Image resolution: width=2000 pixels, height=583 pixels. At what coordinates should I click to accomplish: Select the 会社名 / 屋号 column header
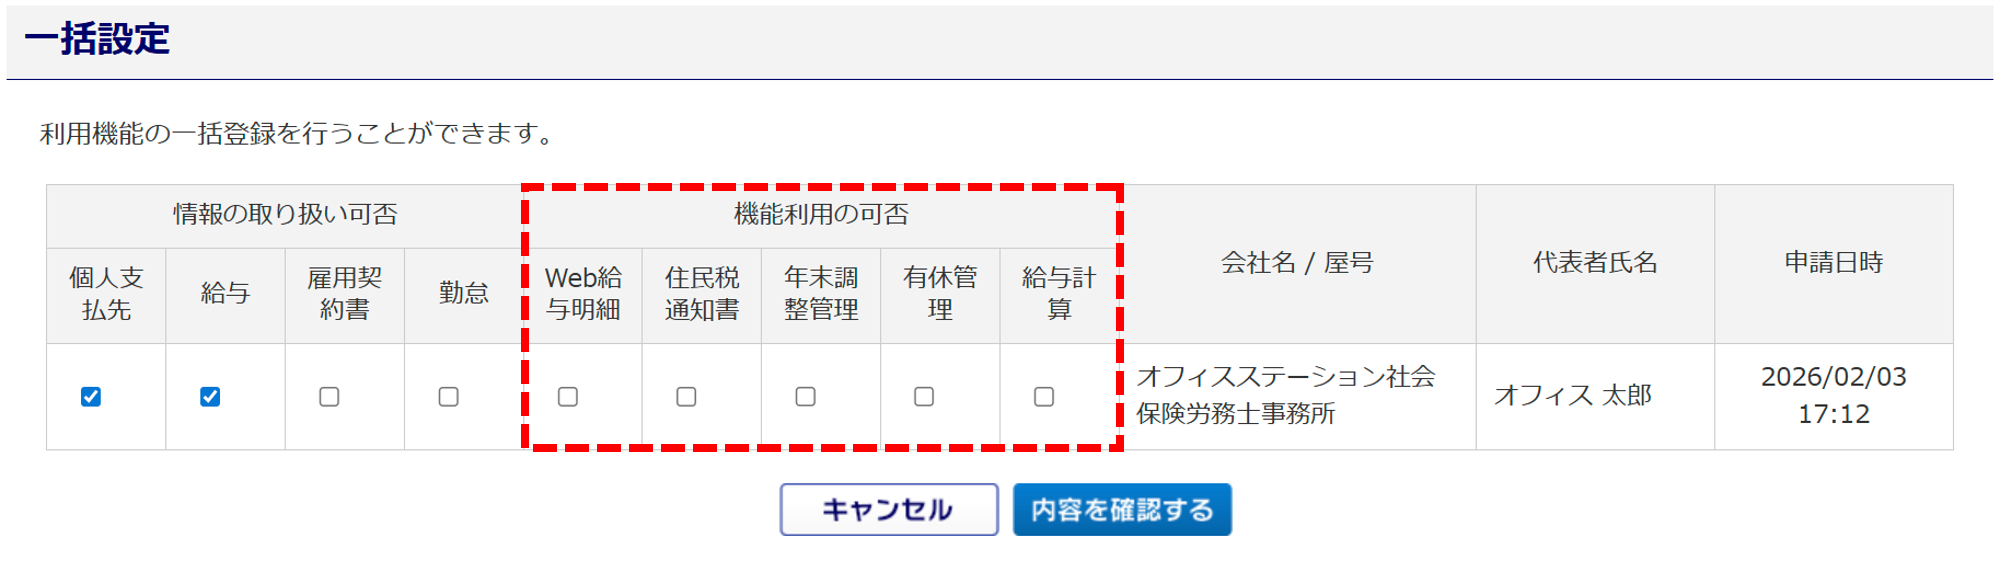(1297, 263)
